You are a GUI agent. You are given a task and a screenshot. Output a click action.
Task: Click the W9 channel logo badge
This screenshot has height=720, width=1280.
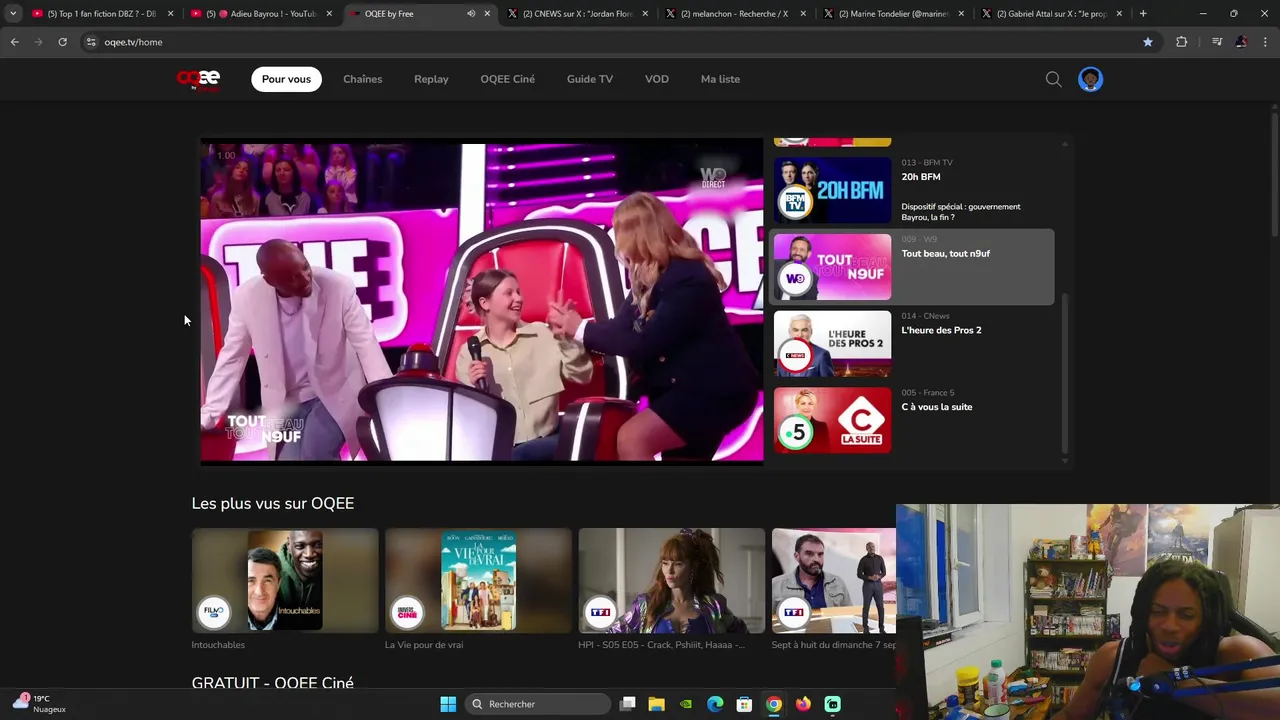click(x=795, y=279)
